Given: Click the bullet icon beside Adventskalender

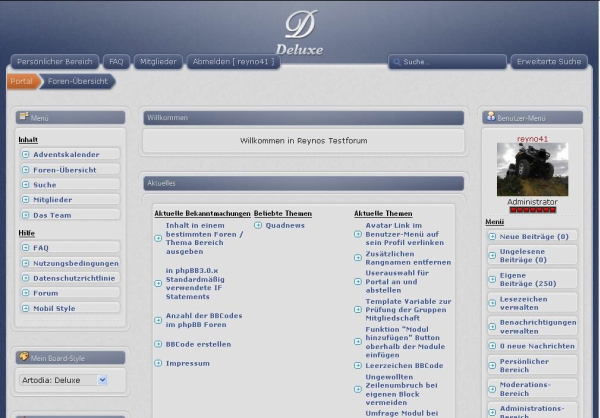Looking at the screenshot, I should (x=24, y=154).
